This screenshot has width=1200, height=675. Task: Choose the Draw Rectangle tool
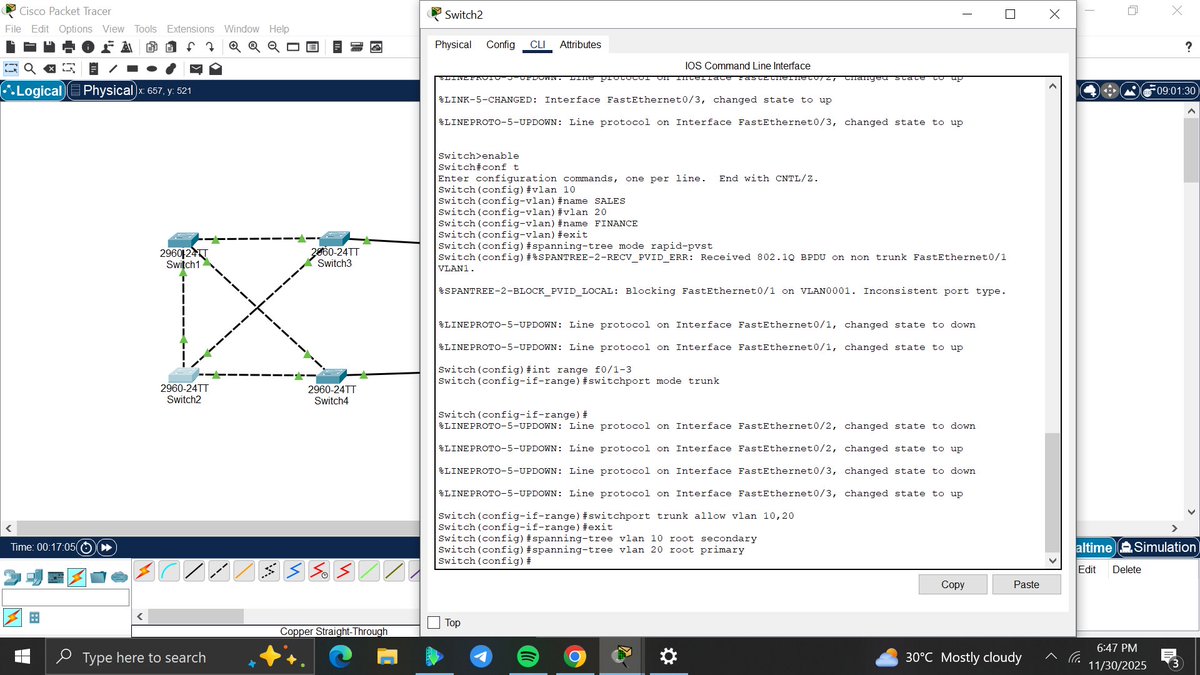(132, 69)
